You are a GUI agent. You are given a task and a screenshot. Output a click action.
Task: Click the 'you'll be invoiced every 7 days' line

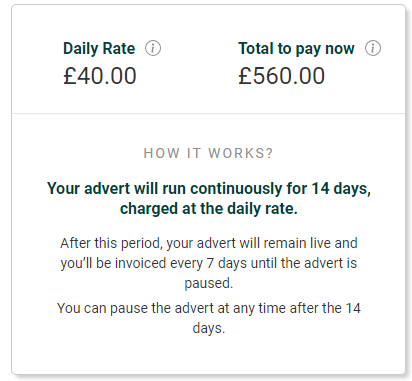coord(209,263)
